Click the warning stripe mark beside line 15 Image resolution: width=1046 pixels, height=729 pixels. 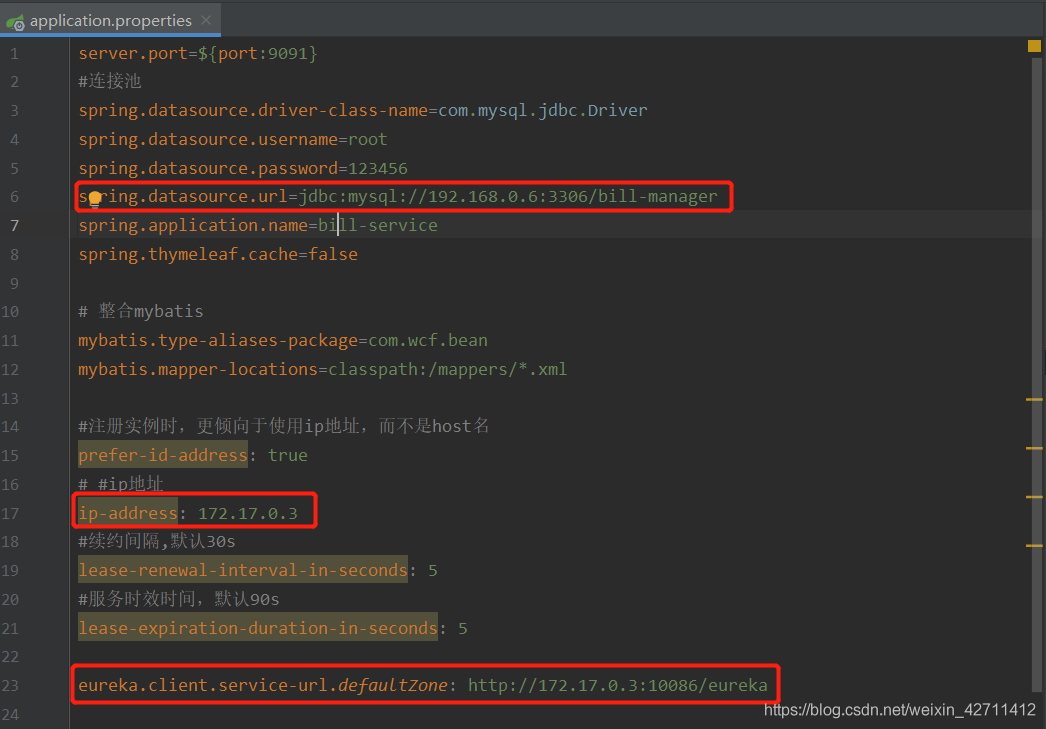click(x=1034, y=448)
